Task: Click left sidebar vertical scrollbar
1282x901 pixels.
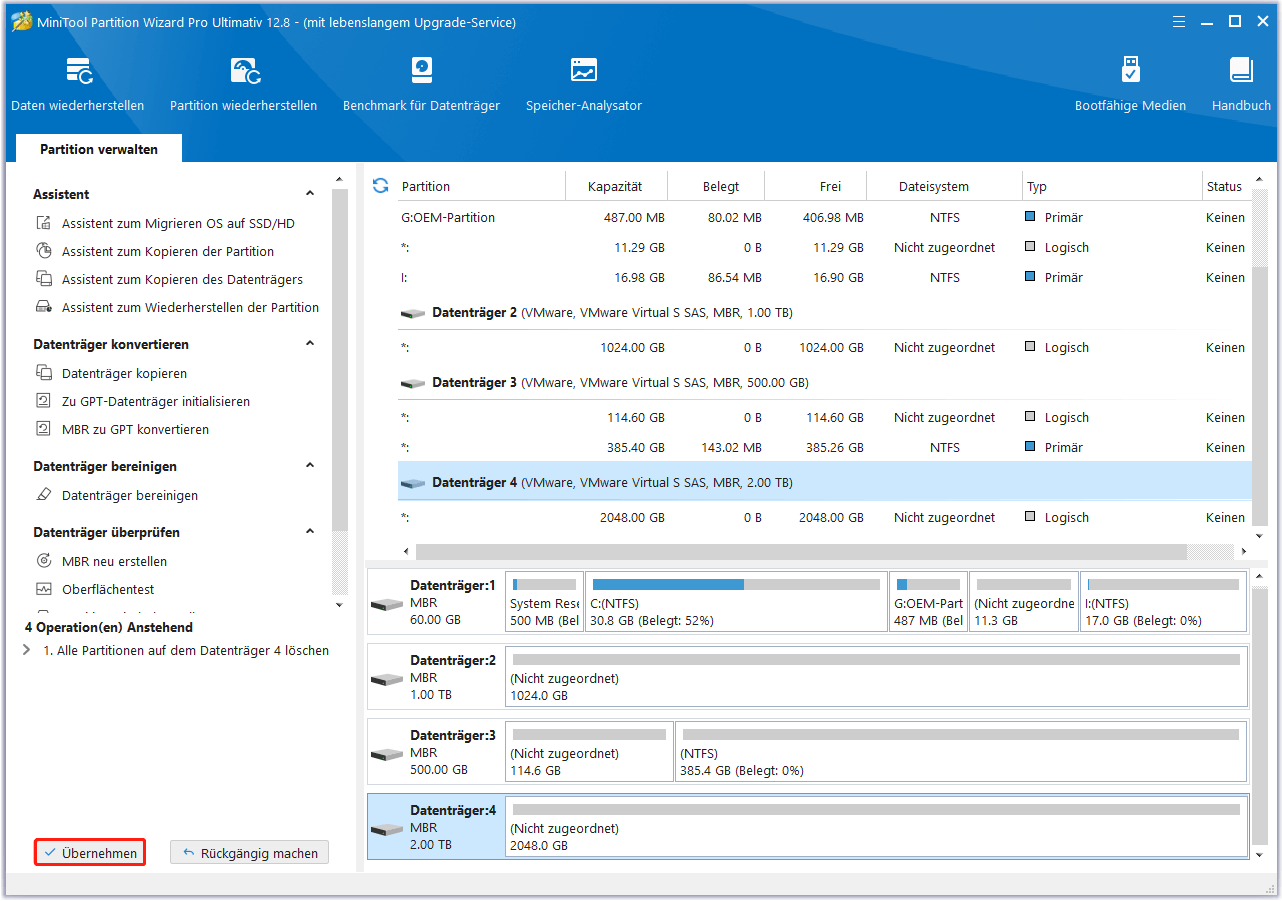Action: coord(340,360)
